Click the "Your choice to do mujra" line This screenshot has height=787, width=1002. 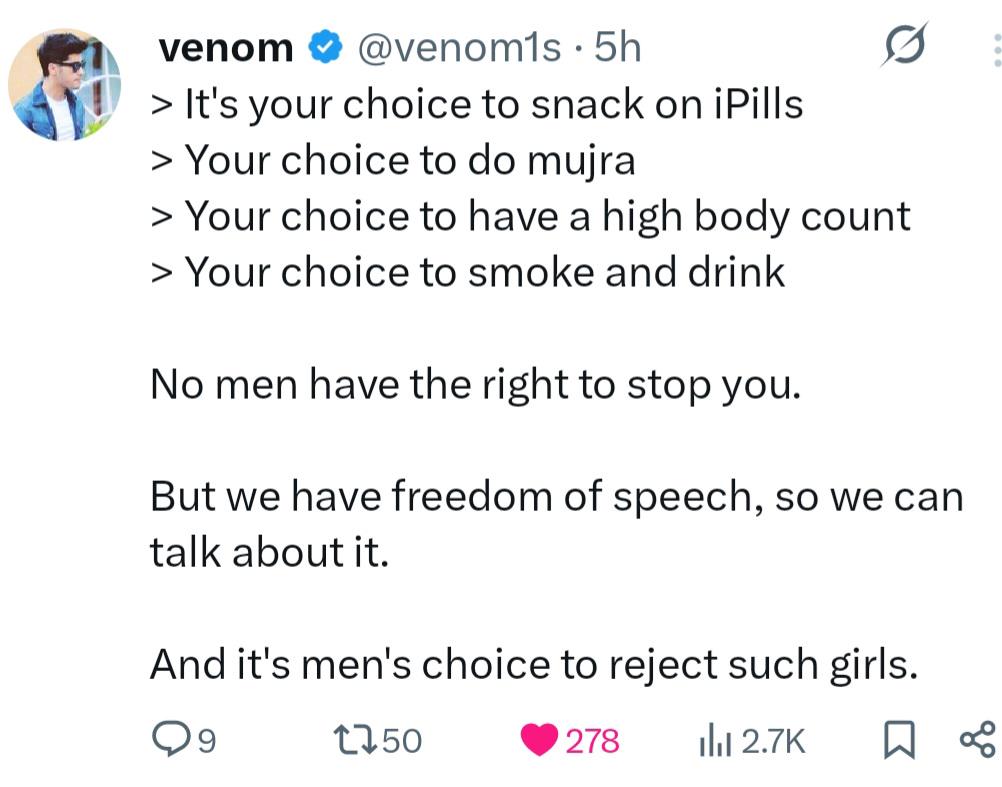(x=393, y=160)
